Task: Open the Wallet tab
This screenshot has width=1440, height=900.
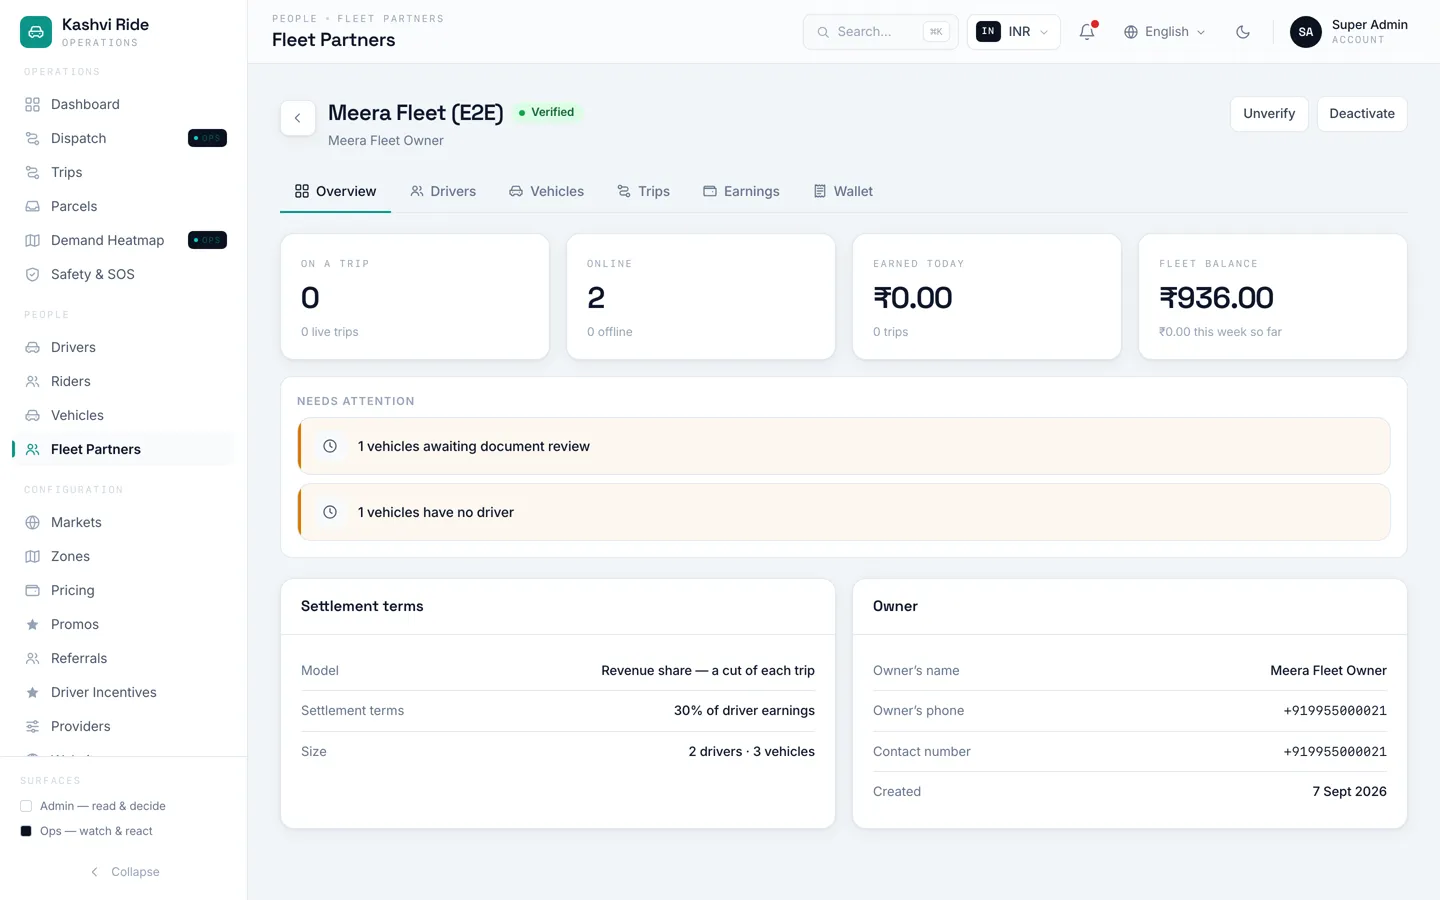Action: tap(843, 191)
